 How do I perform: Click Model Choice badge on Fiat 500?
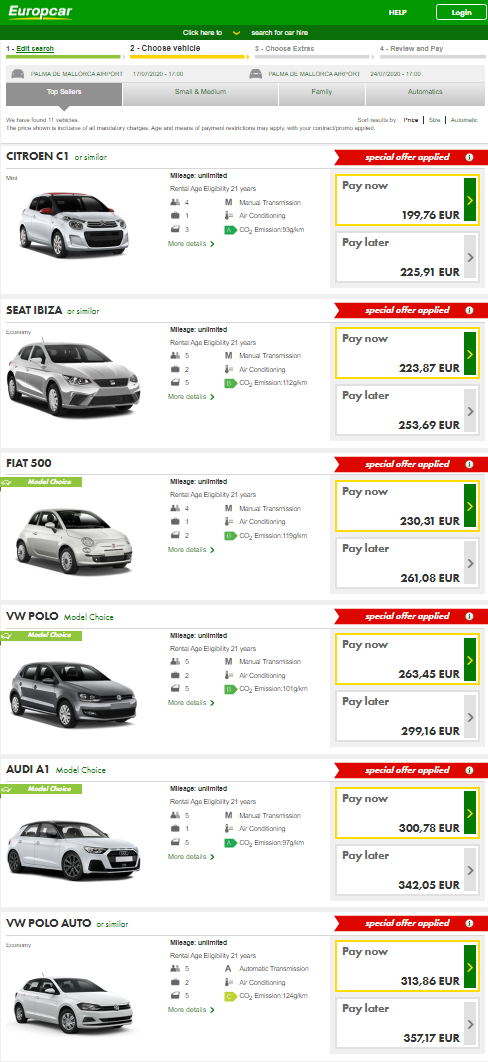pyautogui.click(x=41, y=482)
